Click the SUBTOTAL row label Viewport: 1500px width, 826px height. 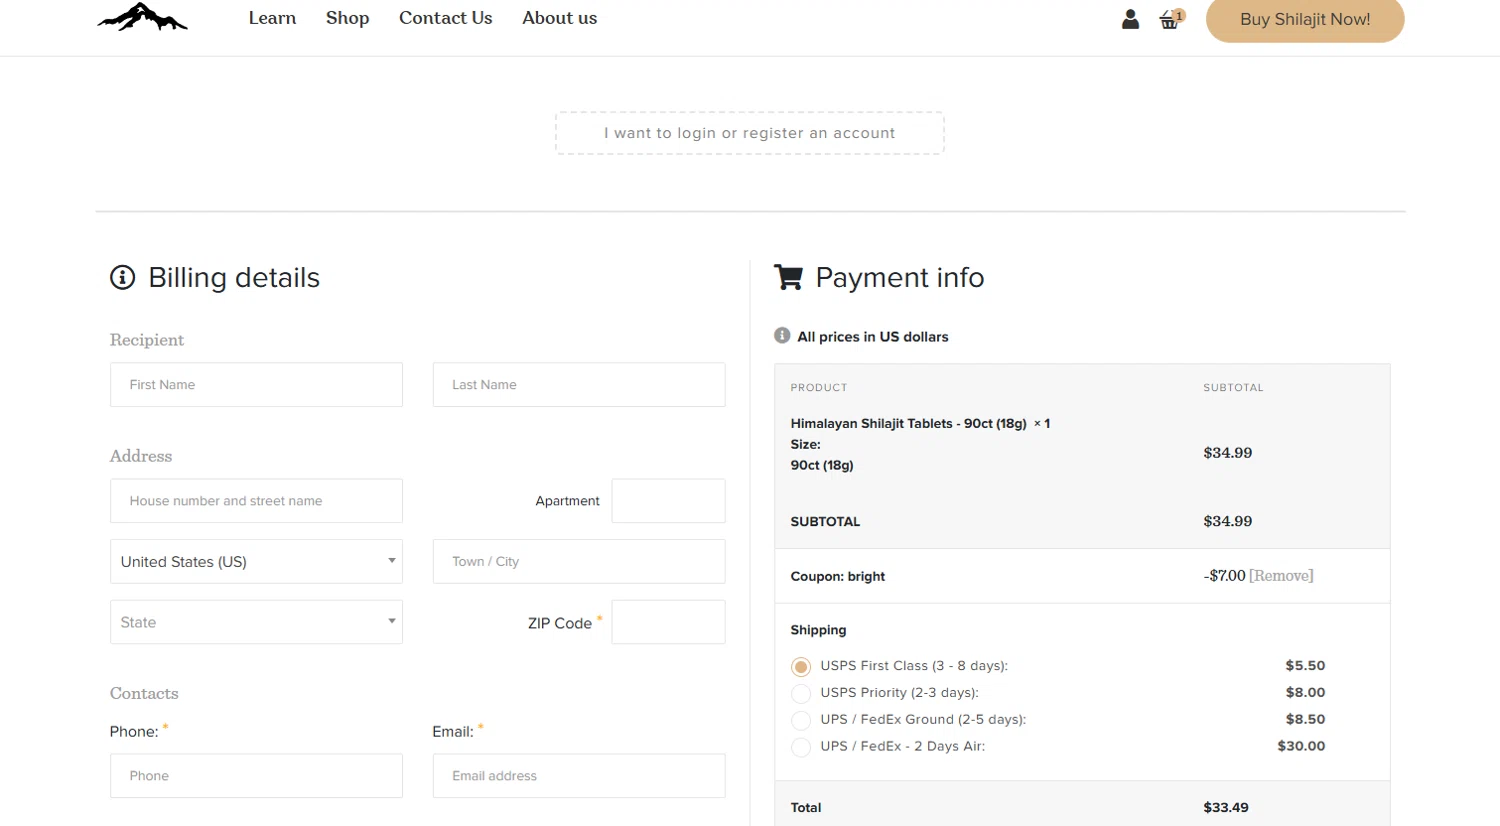(x=825, y=522)
